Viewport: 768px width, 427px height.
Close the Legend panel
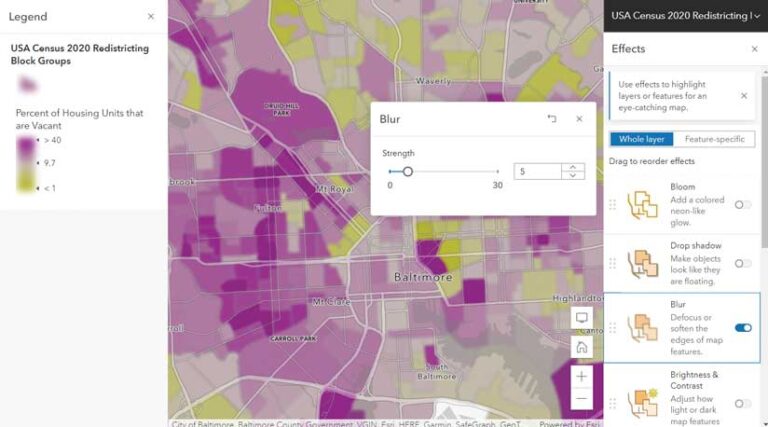pyautogui.click(x=151, y=17)
